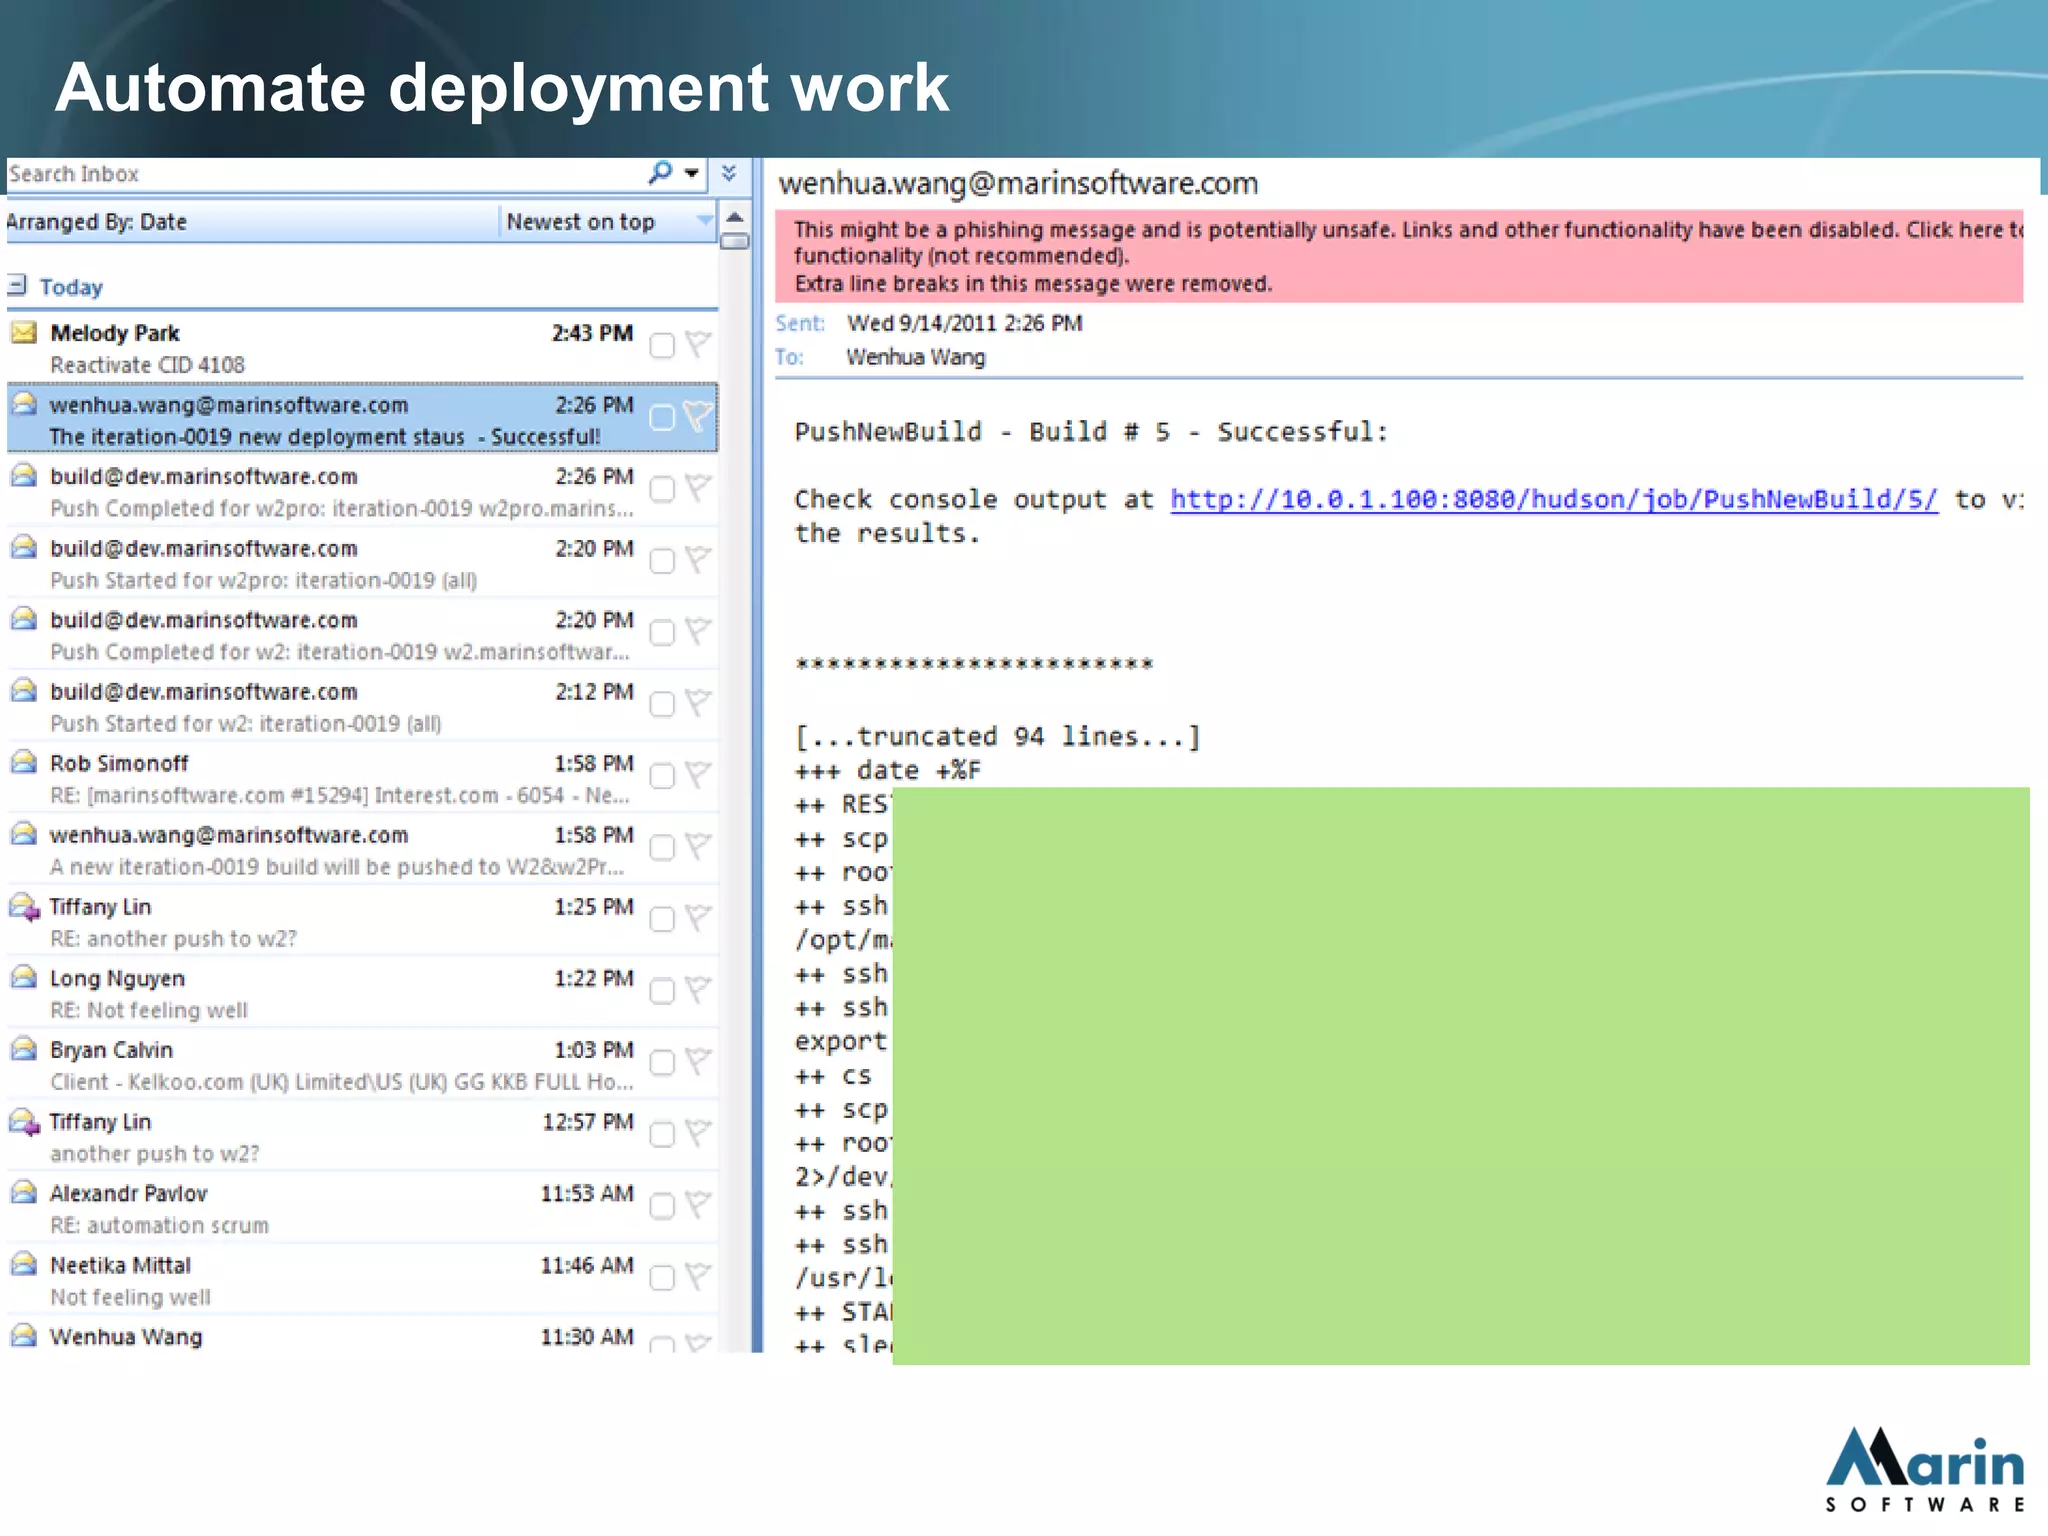2048x1536 pixels.
Task: Flag the Long Nguyen email
Action: click(x=698, y=989)
